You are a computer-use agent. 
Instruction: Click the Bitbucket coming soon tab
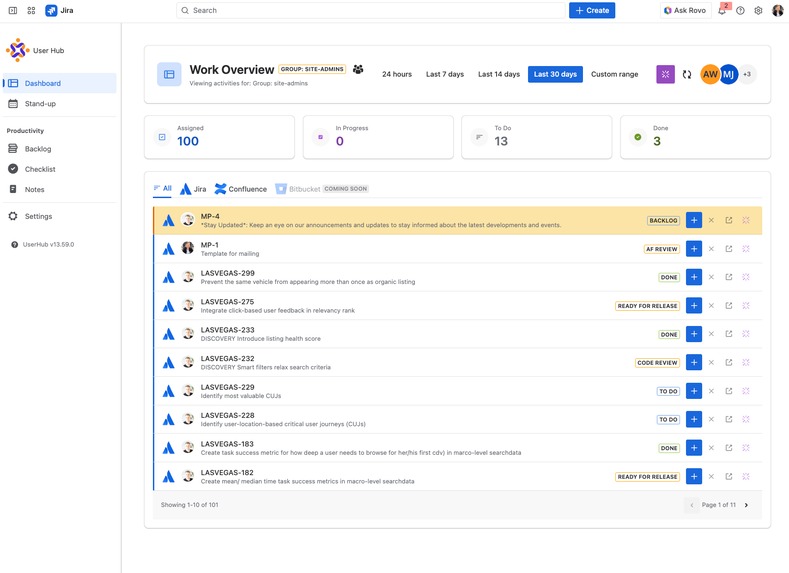tap(322, 189)
